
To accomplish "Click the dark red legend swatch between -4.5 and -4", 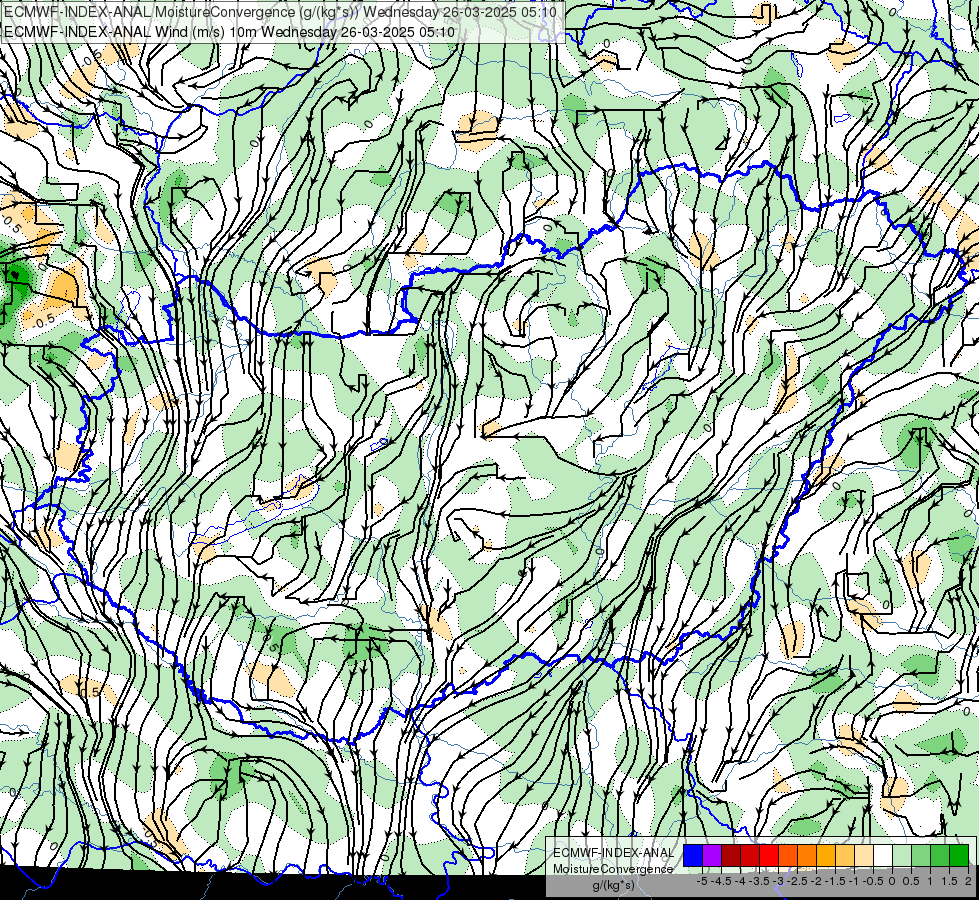I will pos(731,855).
